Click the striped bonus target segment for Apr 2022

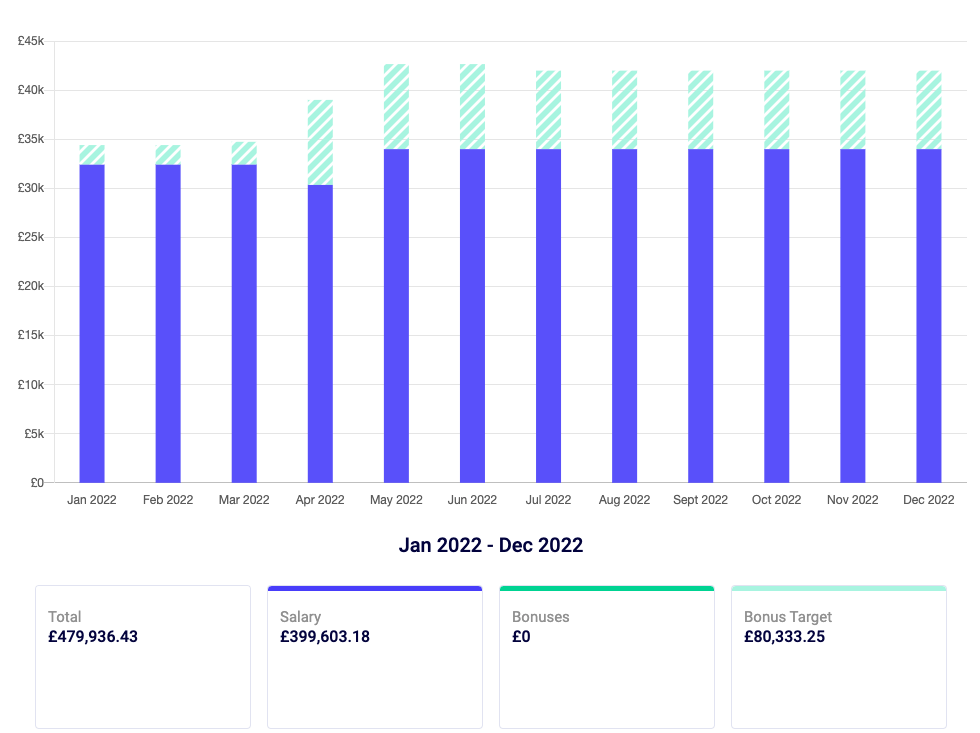320,142
